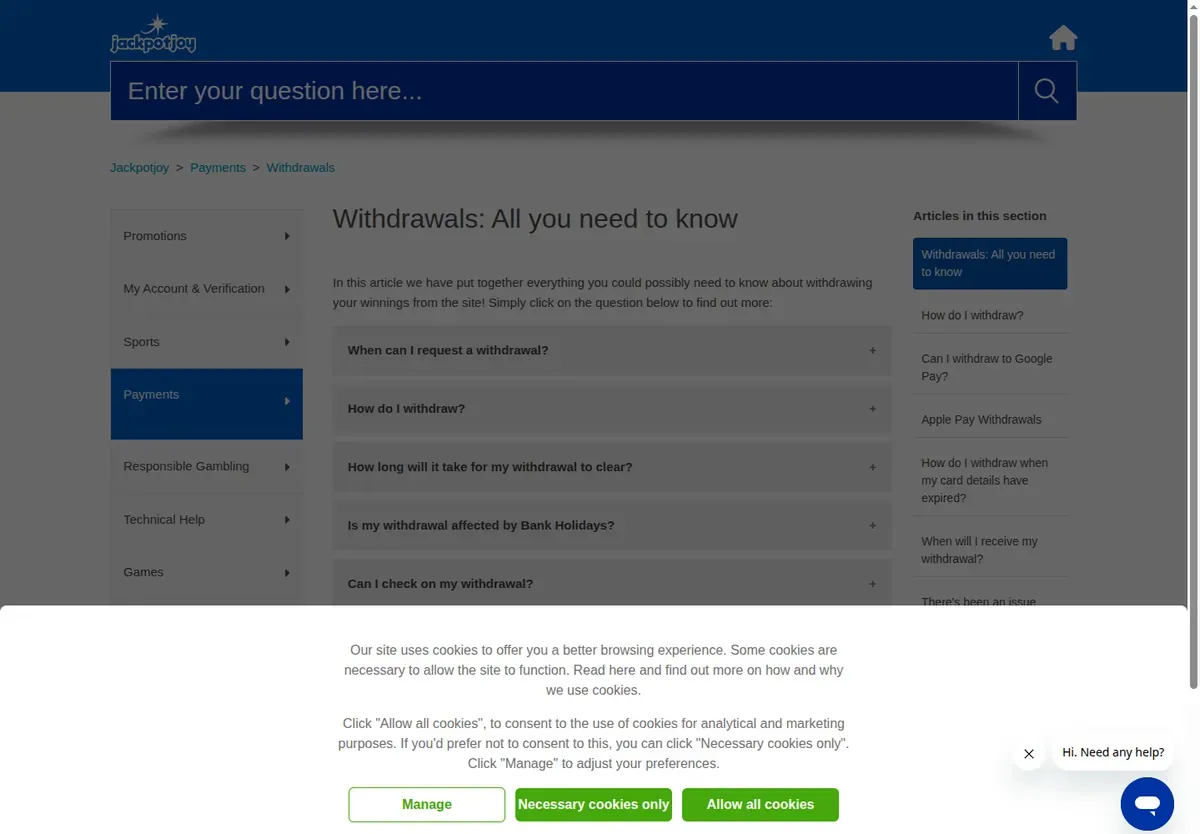Screen dimensions: 1200x834
Task: Open Withdrawals breadcrumb link
Action: [x=301, y=167]
